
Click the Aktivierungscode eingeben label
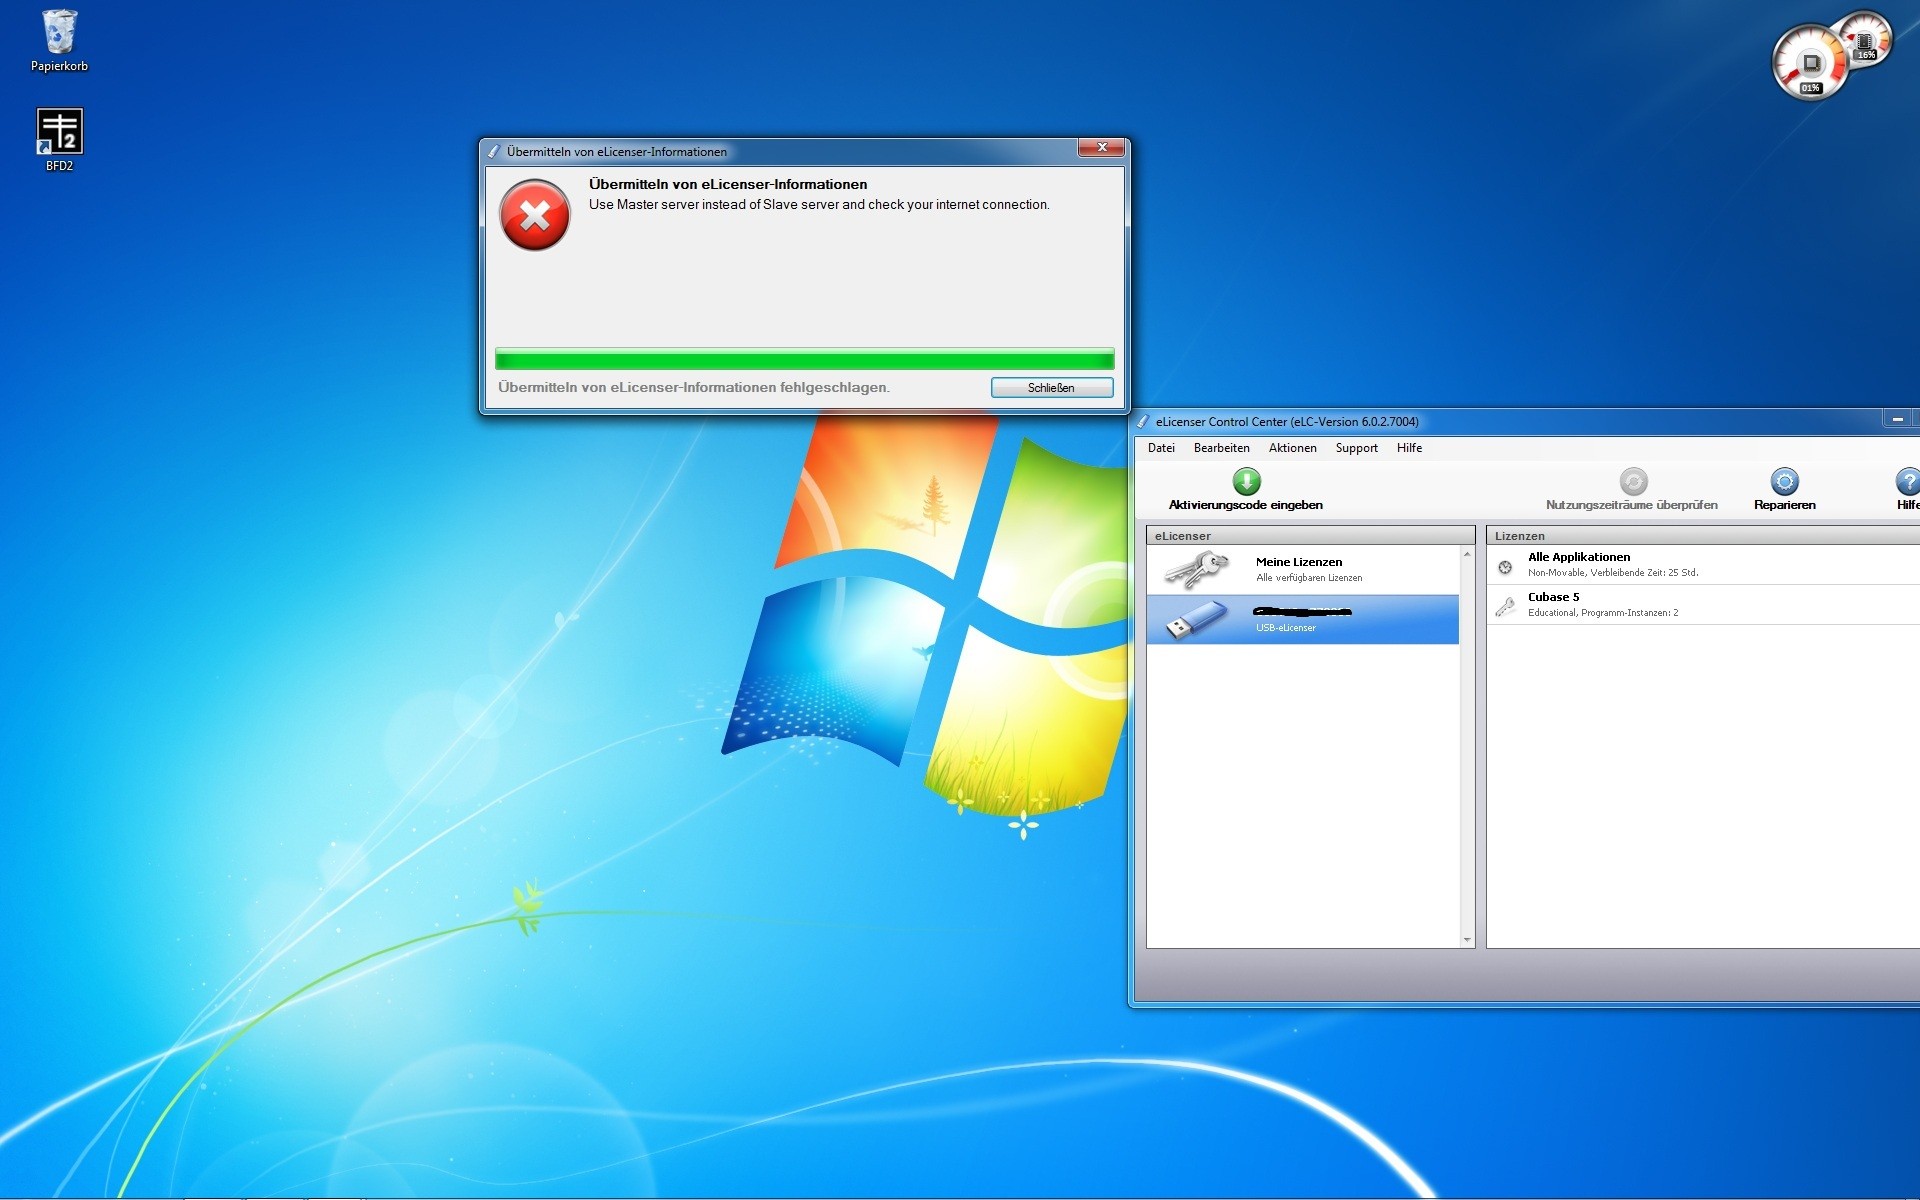[x=1245, y=505]
